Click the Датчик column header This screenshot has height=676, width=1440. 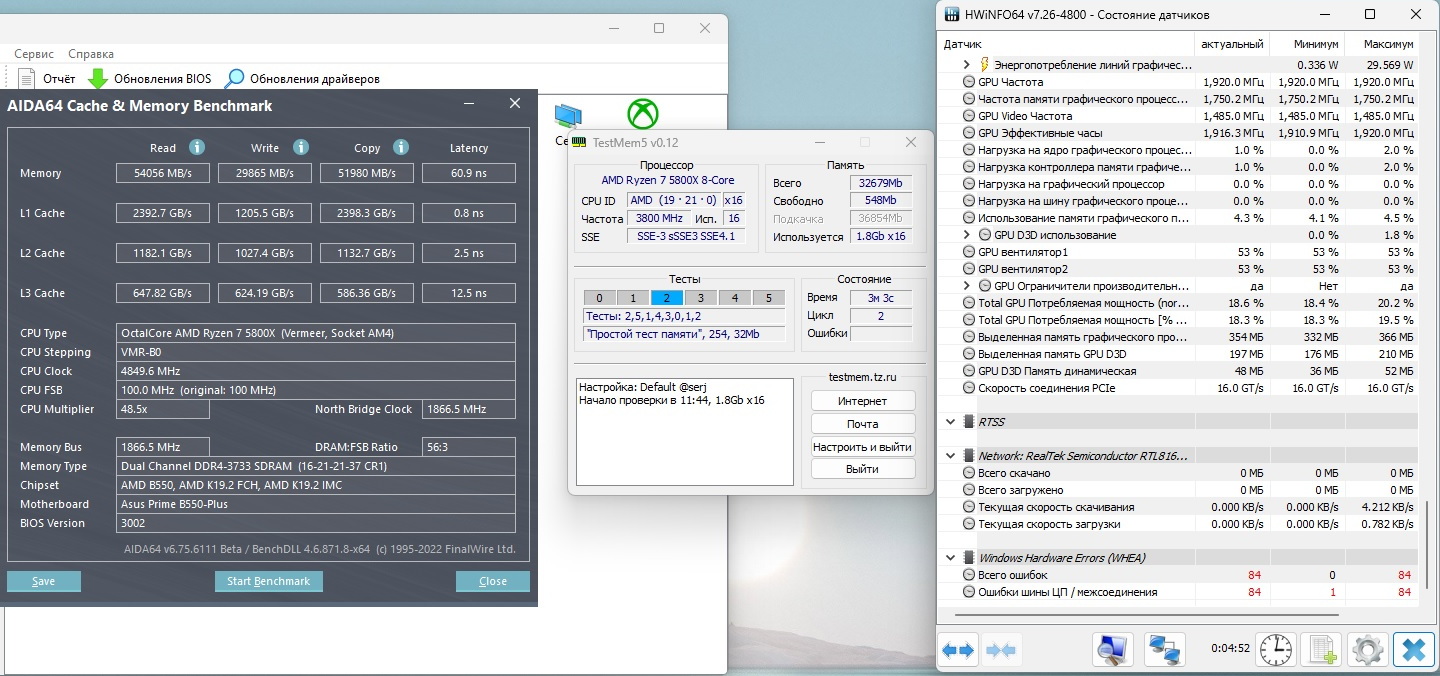click(x=1066, y=44)
